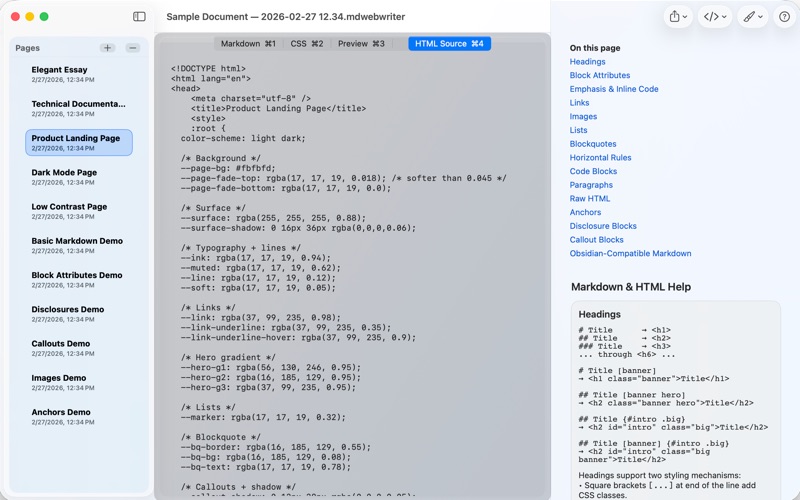
Task: Click the --link-underline-hover declaration line
Action: coord(298,338)
